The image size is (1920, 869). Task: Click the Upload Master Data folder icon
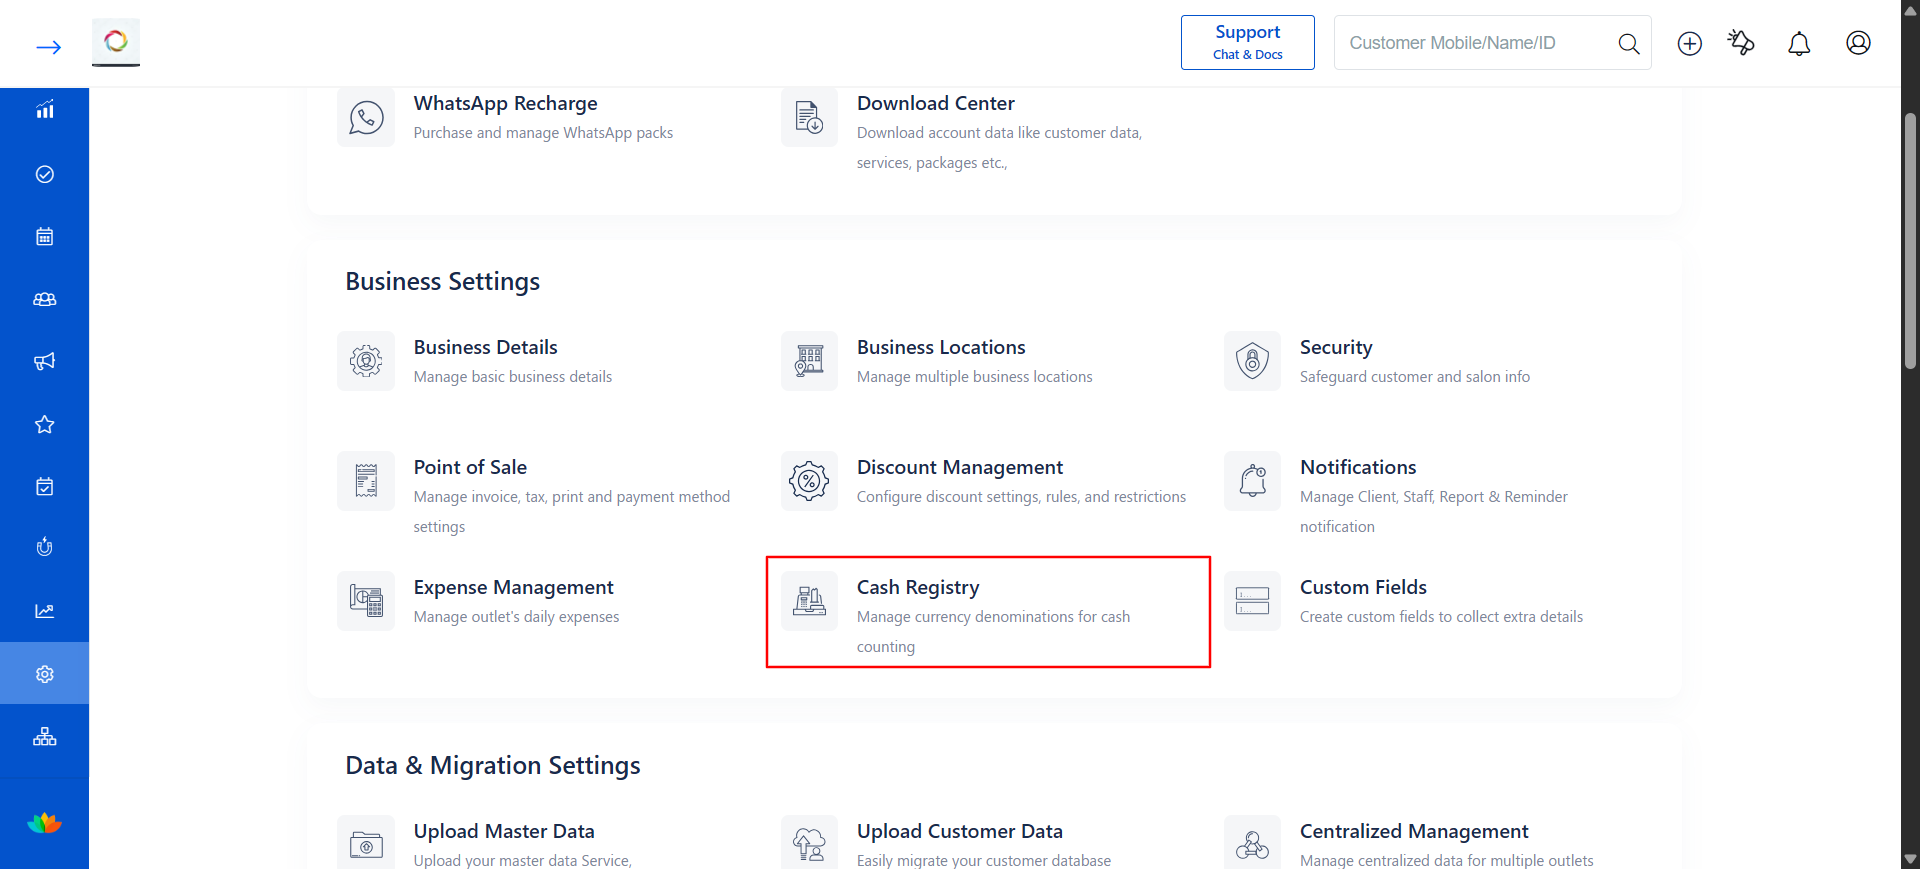[366, 845]
